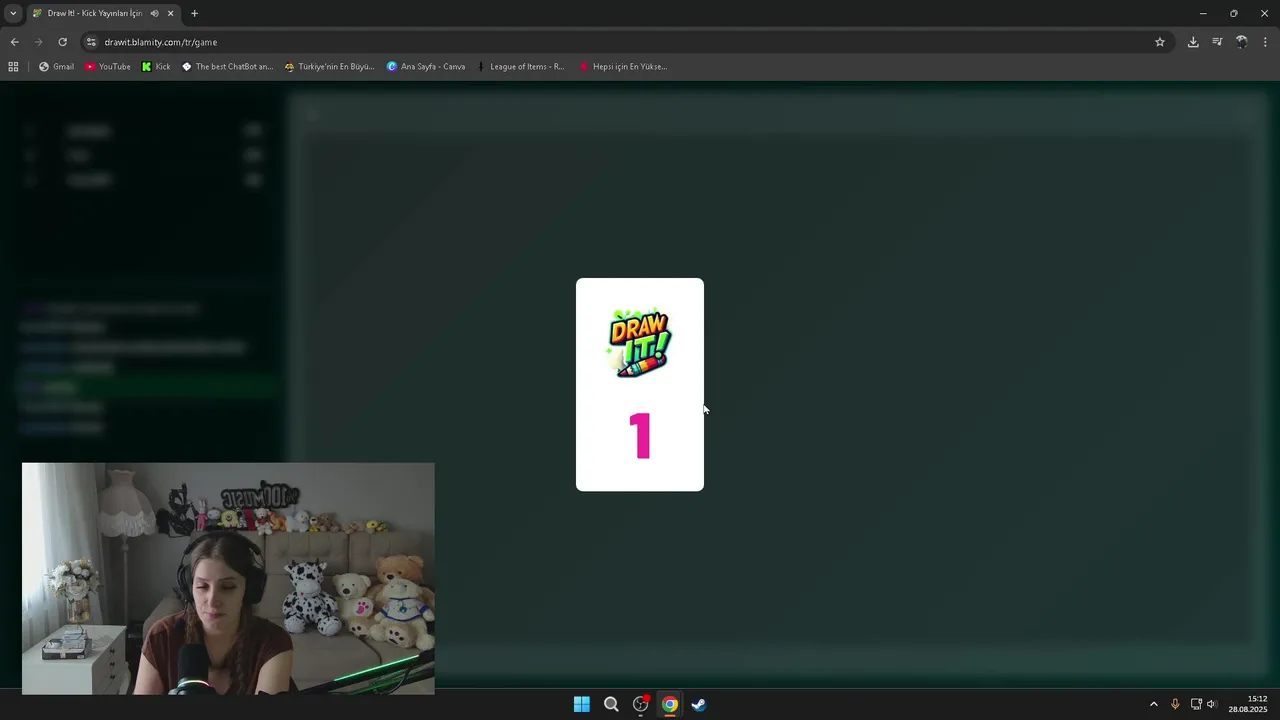Click the forward navigation arrow
The width and height of the screenshot is (1280, 720).
[38, 42]
